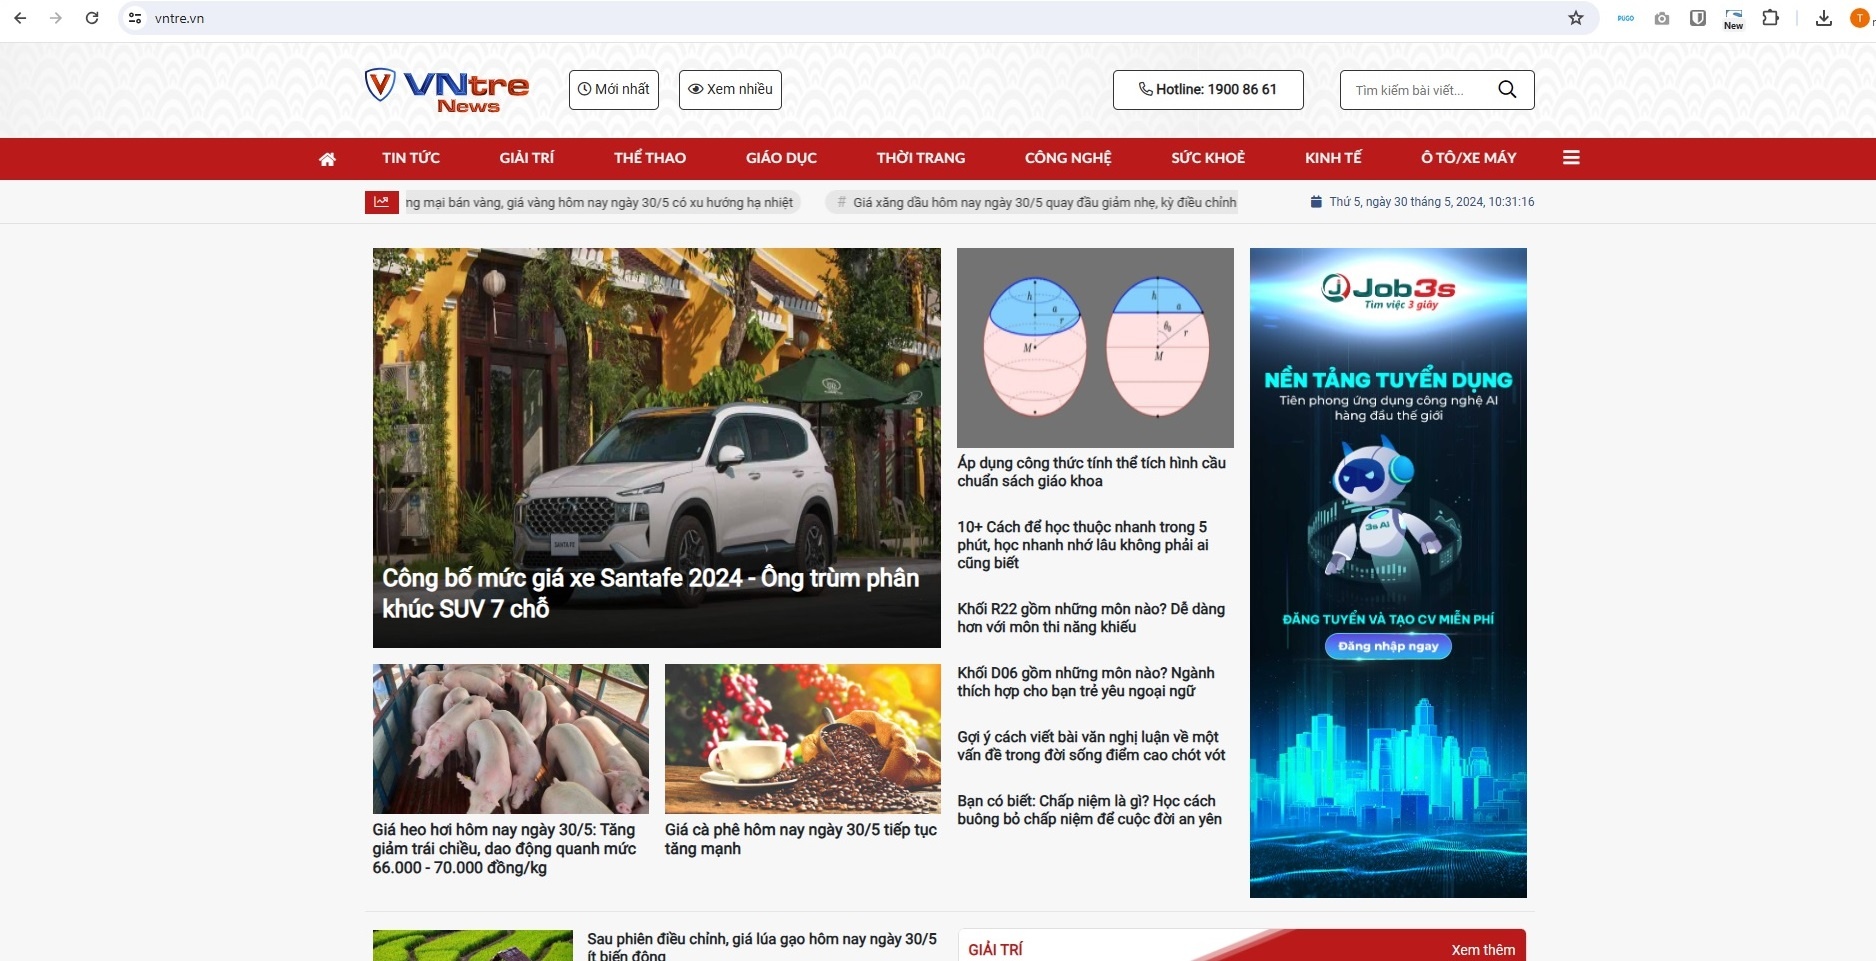This screenshot has width=1876, height=961.
Task: Click the Hotline 1900 86 61 button
Action: click(x=1208, y=90)
